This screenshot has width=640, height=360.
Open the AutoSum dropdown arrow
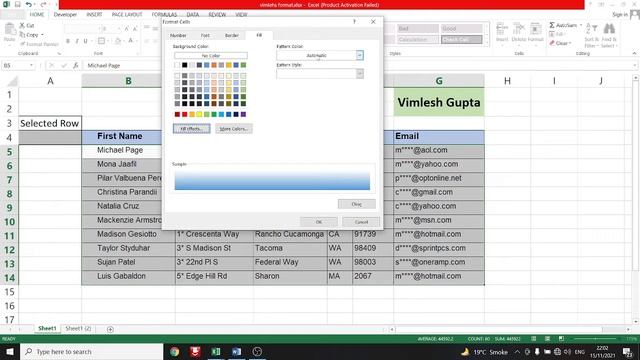pyautogui.click(x=581, y=25)
